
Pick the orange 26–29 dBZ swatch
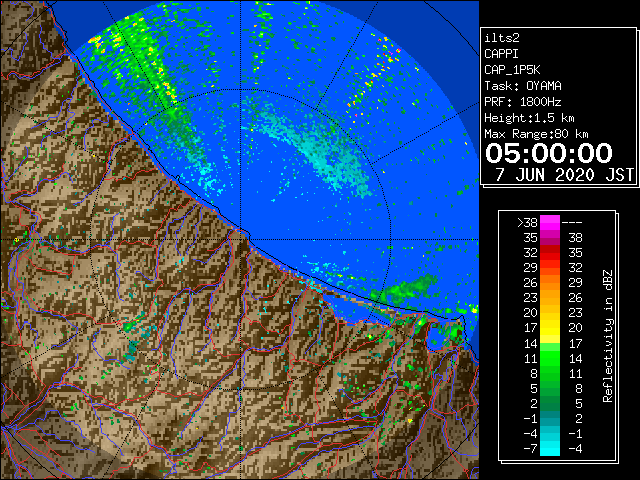tap(550, 283)
